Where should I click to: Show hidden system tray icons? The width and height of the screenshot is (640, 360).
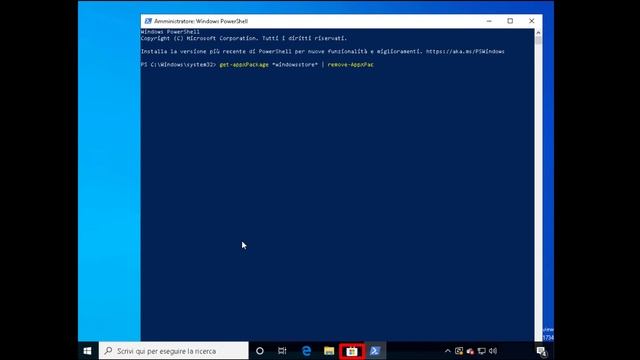click(447, 351)
